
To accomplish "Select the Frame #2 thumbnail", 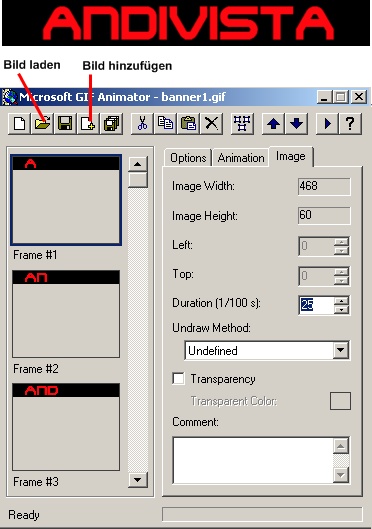I will coord(66,314).
